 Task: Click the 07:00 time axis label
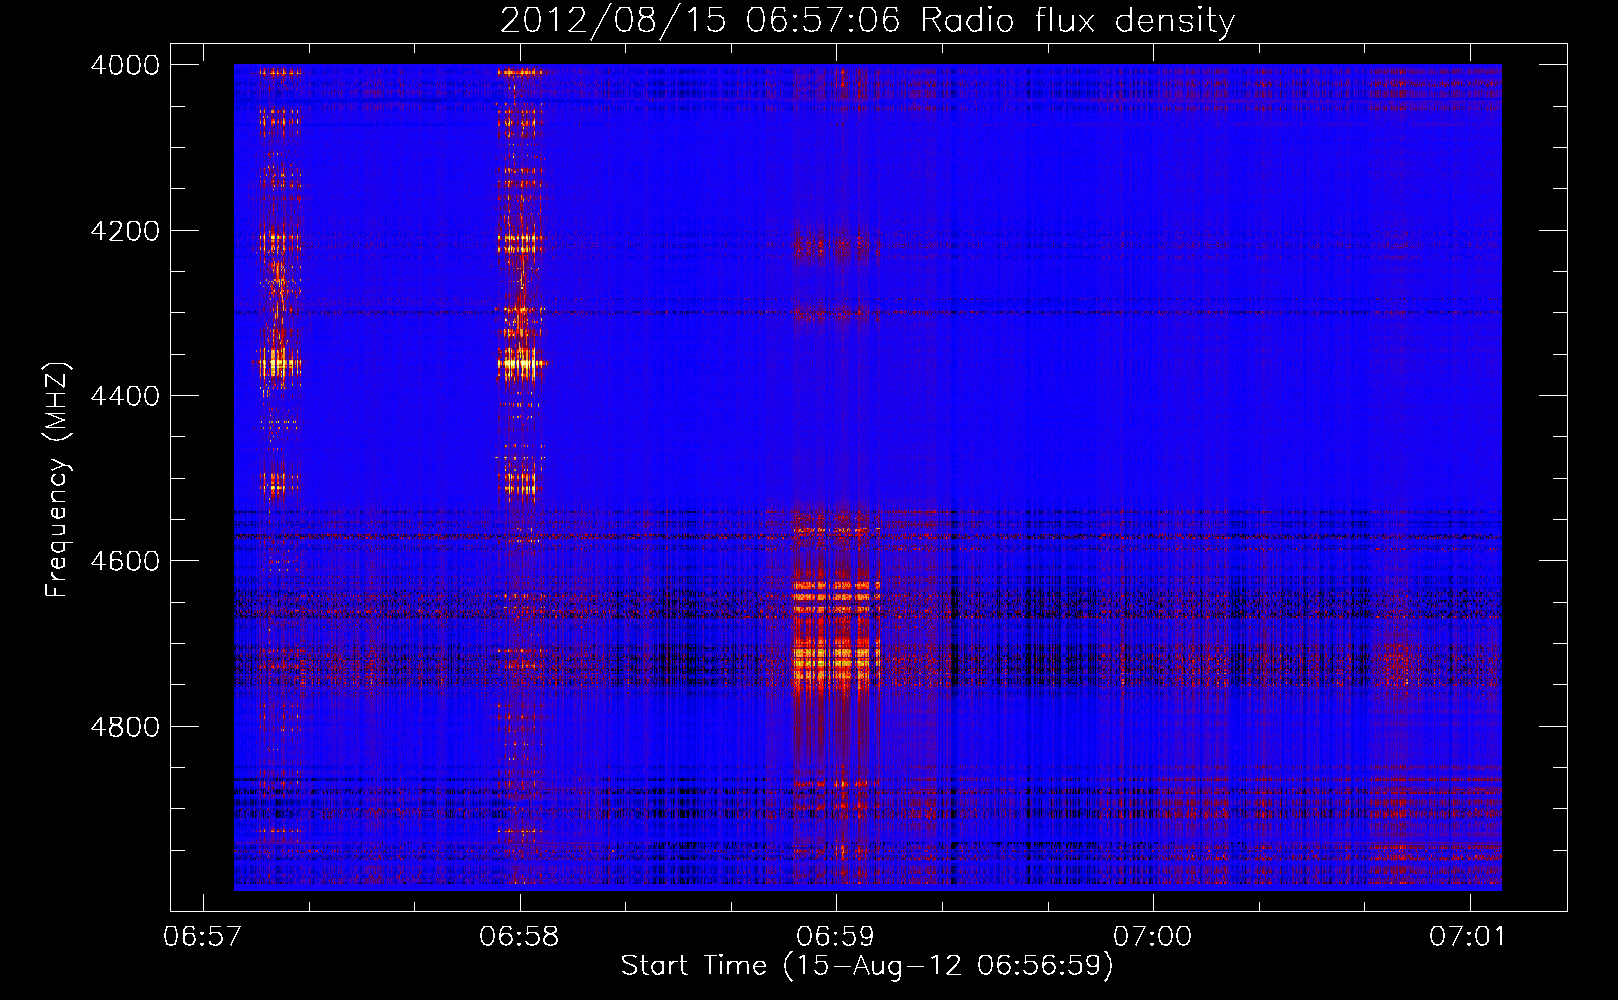coord(1152,937)
